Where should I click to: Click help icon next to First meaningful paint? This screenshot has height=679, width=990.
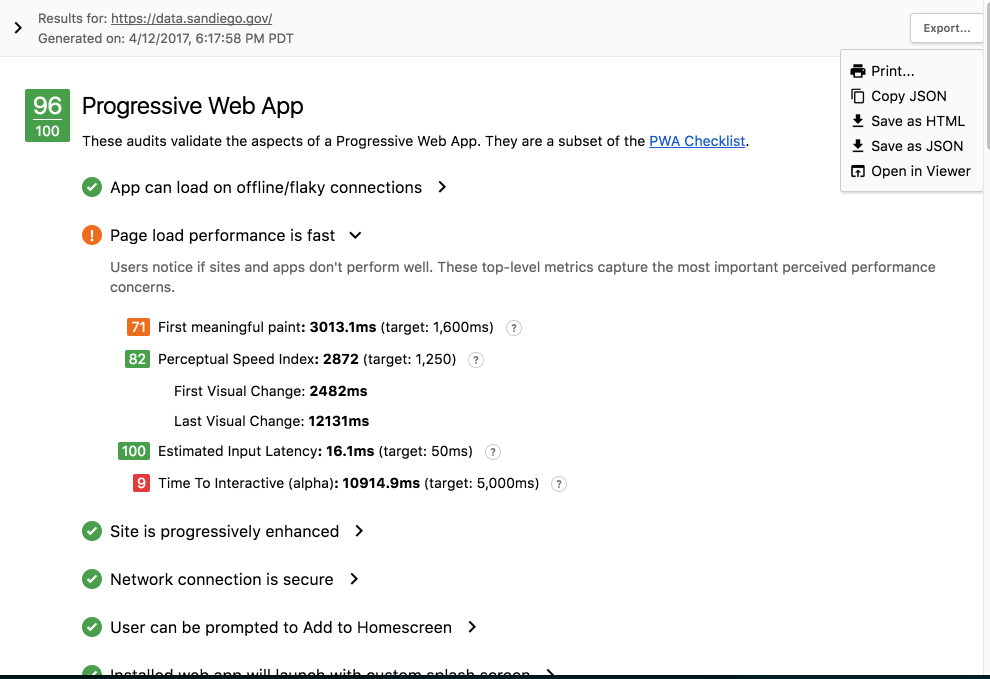coord(514,328)
